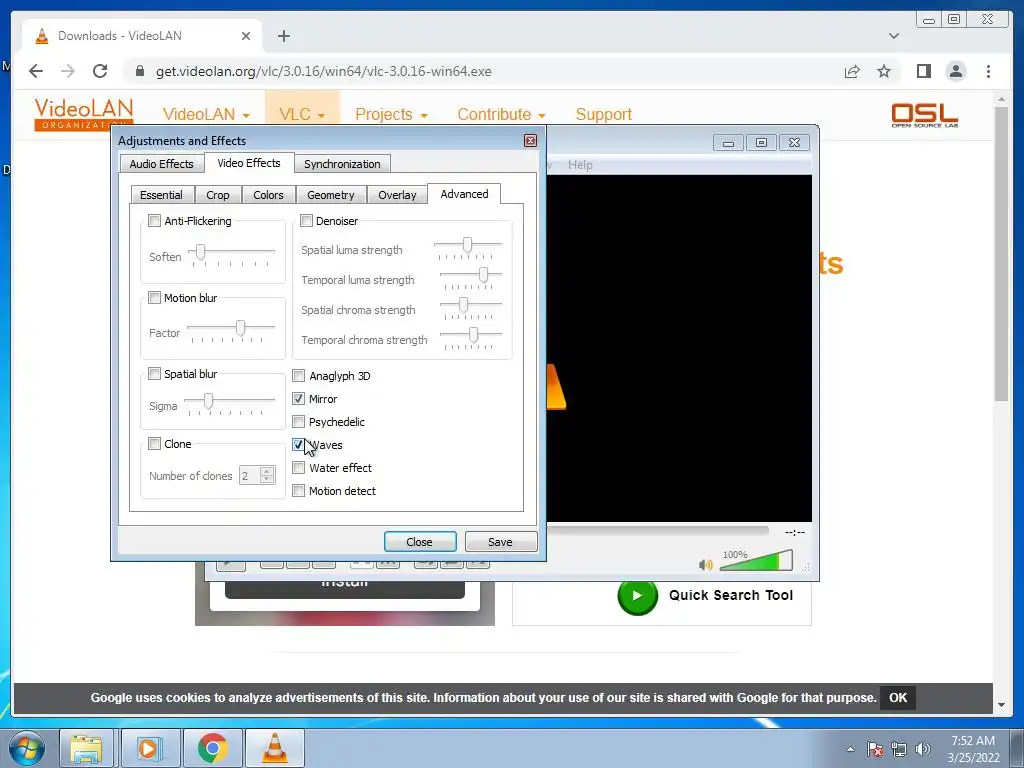Expand Projects navigation dropdown

(391, 114)
